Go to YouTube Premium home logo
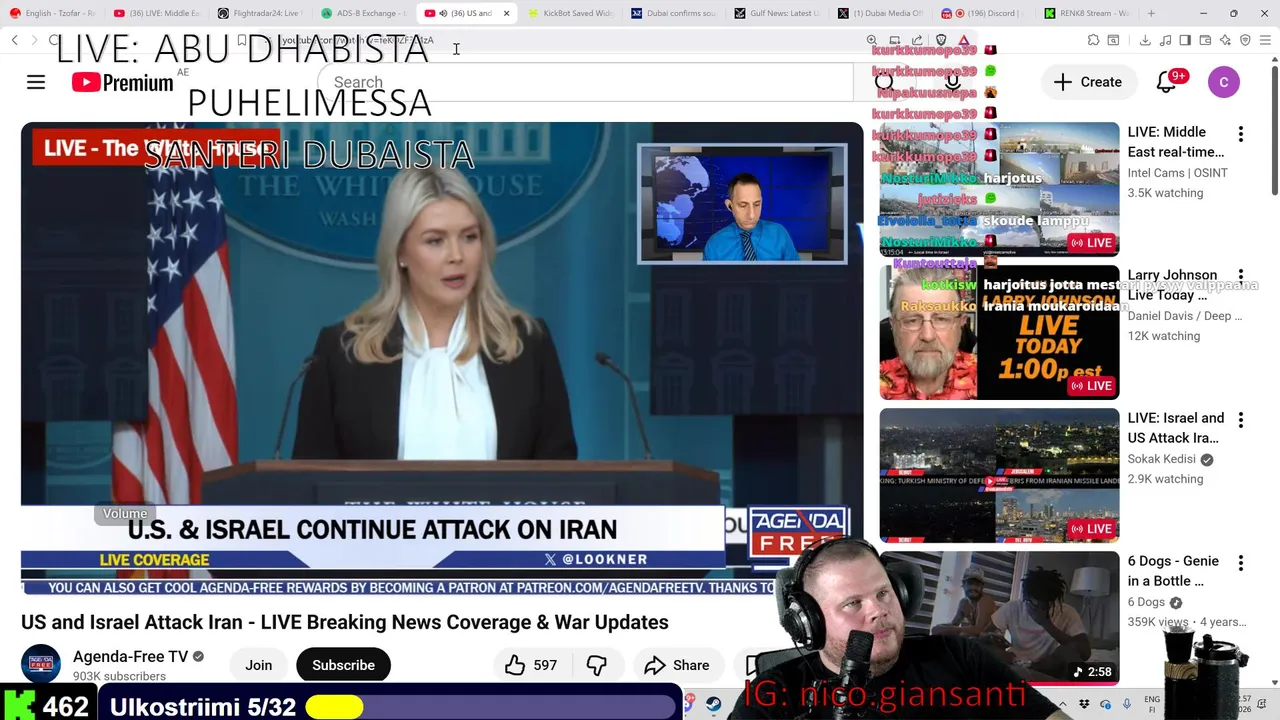1280x720 pixels. pos(123,82)
